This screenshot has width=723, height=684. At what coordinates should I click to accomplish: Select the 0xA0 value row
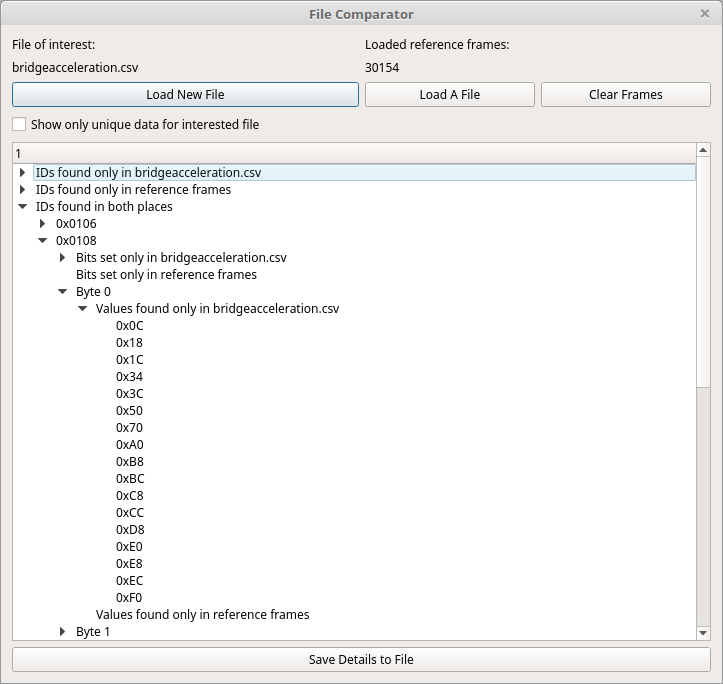129,445
